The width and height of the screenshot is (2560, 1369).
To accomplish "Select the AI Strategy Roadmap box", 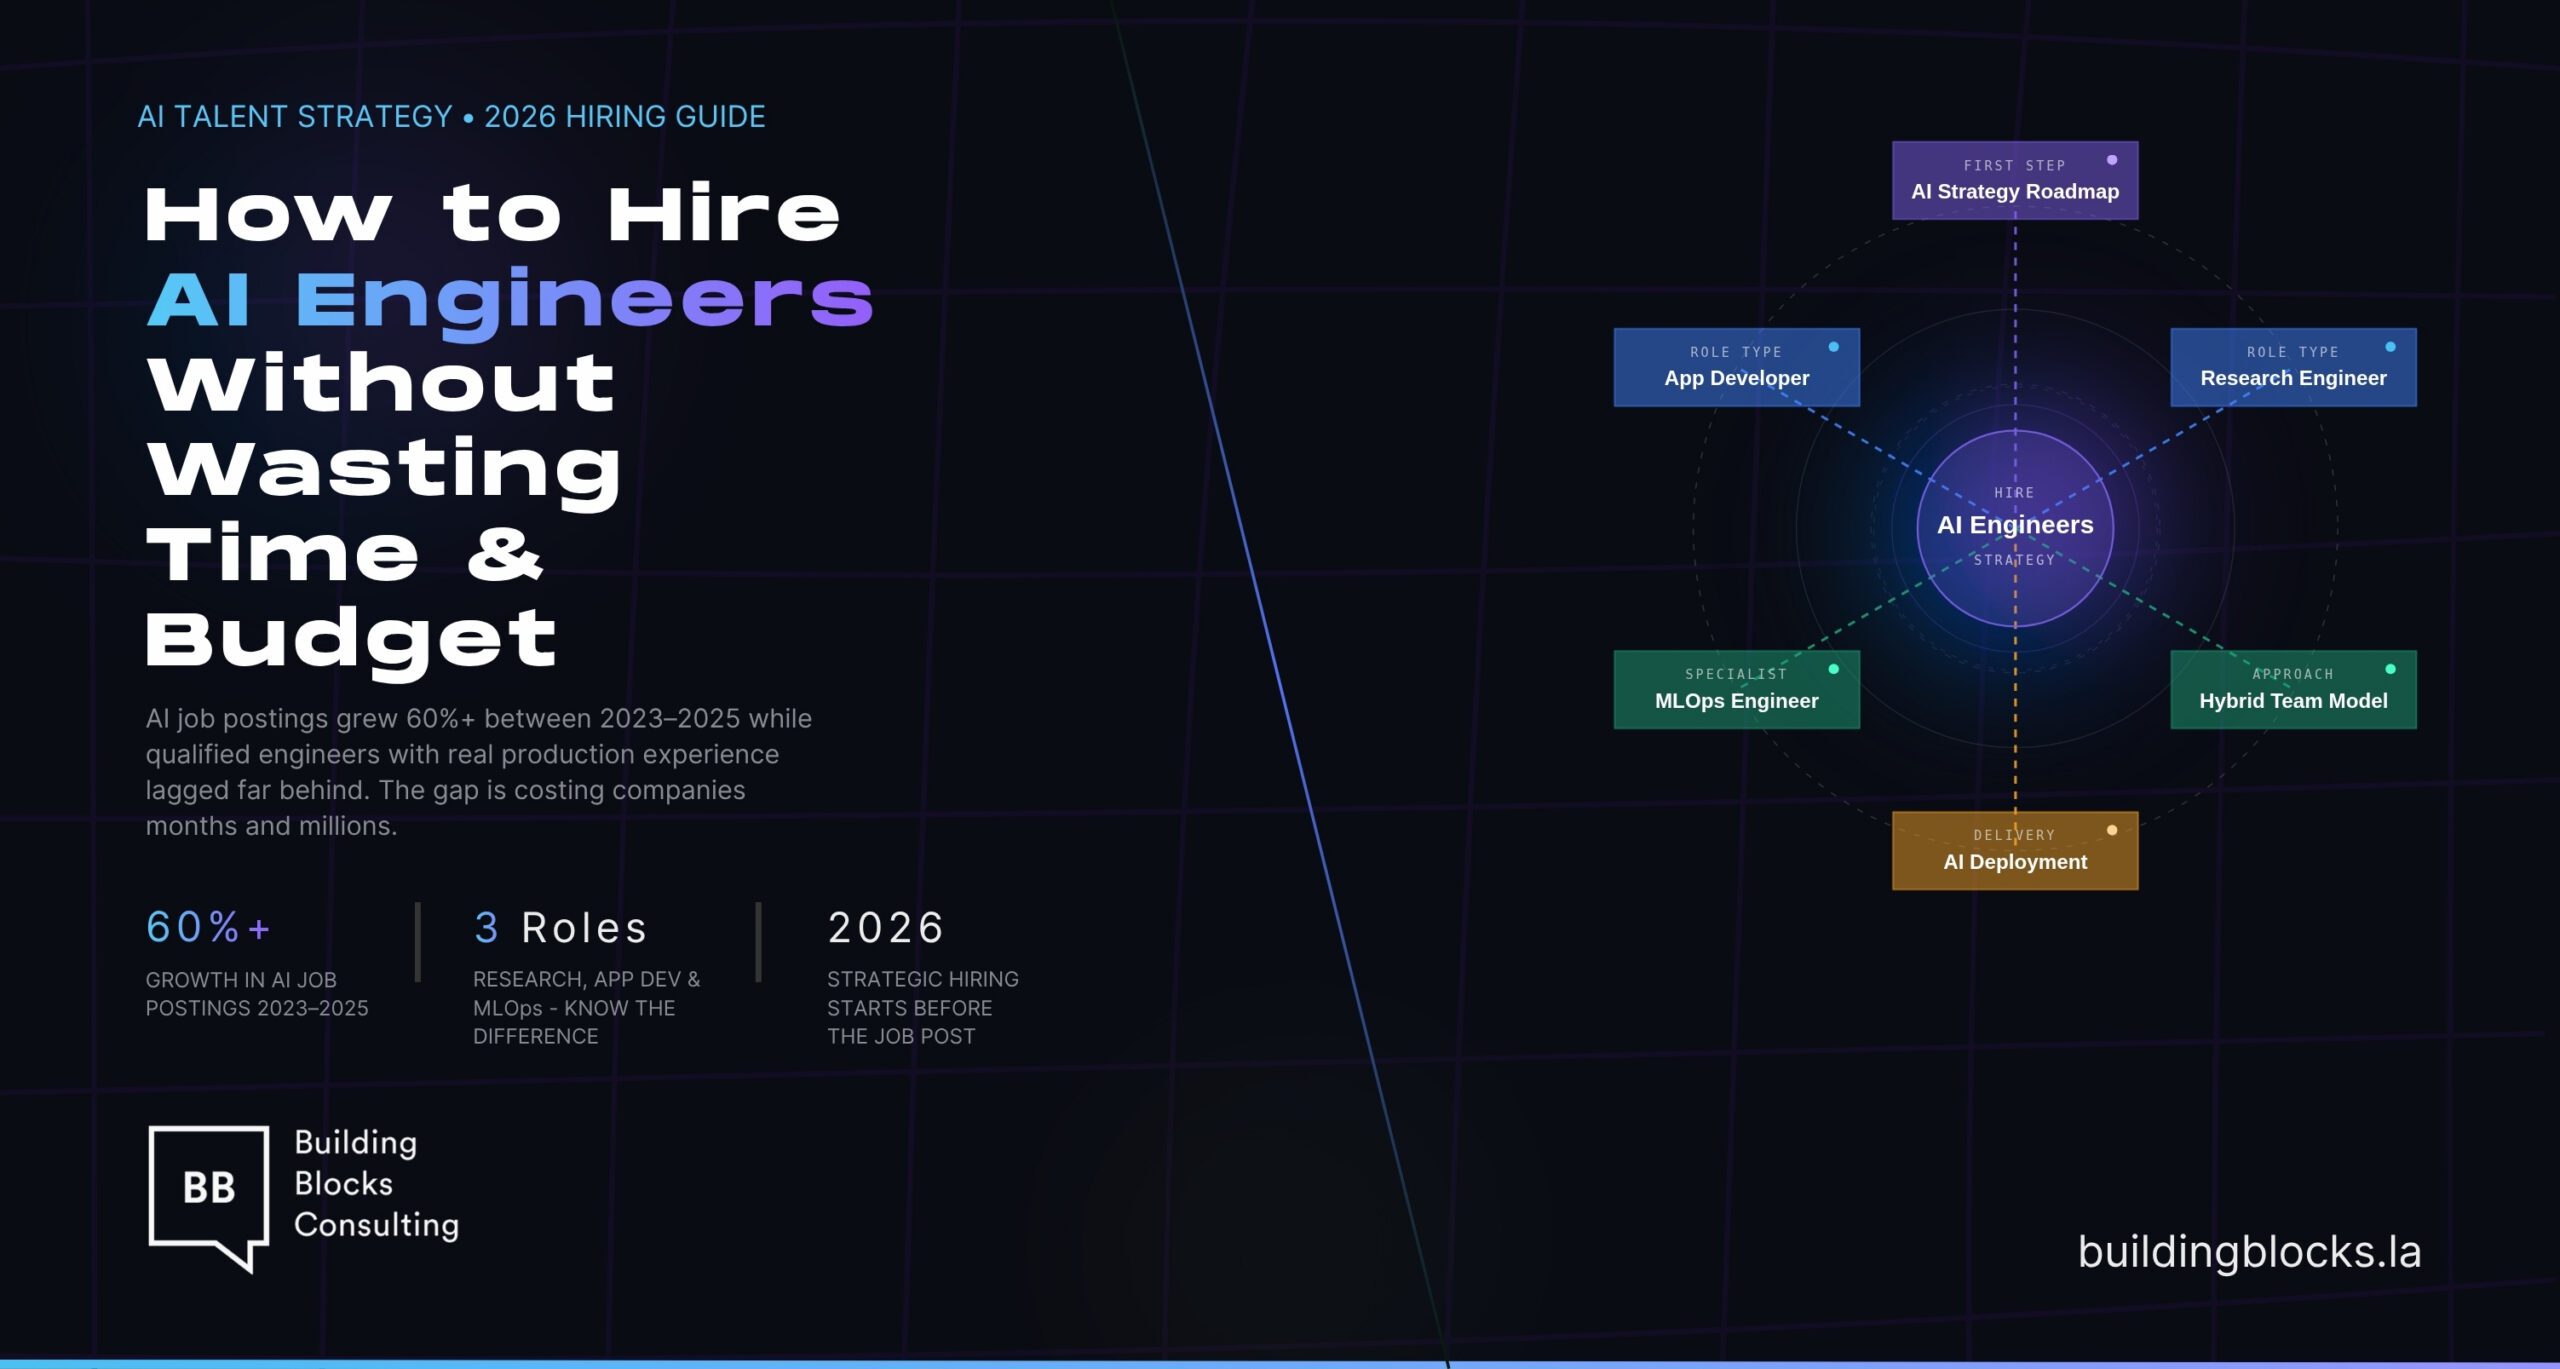I will tap(2015, 180).
